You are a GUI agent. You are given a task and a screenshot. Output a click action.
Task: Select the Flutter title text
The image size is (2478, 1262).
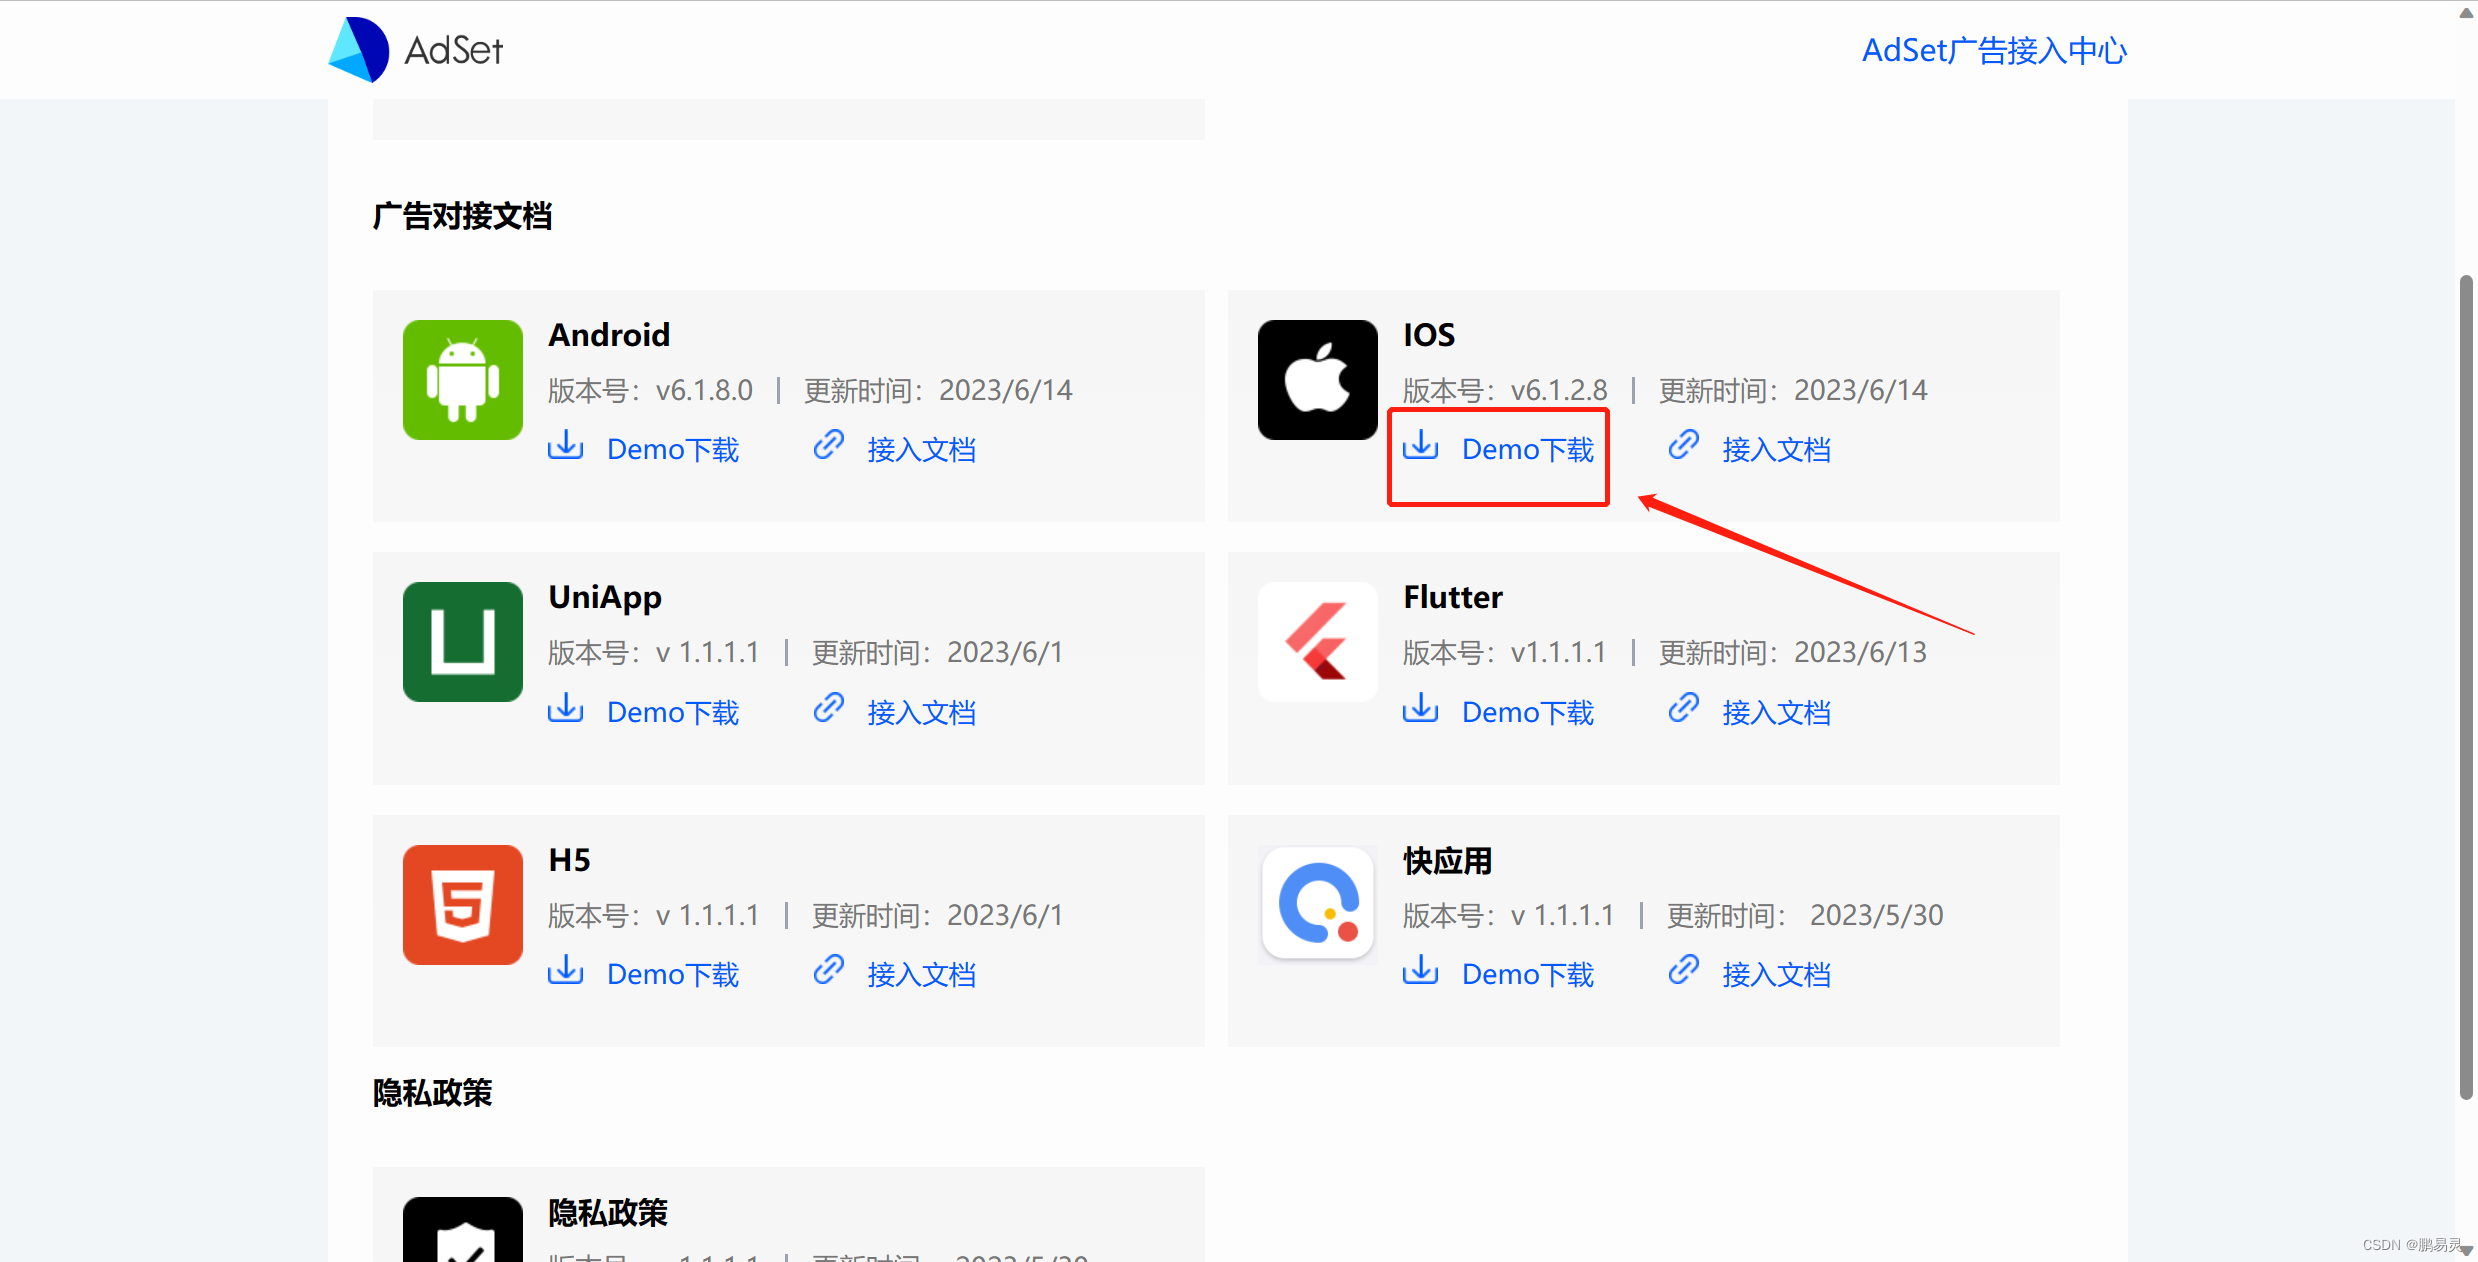click(1453, 597)
